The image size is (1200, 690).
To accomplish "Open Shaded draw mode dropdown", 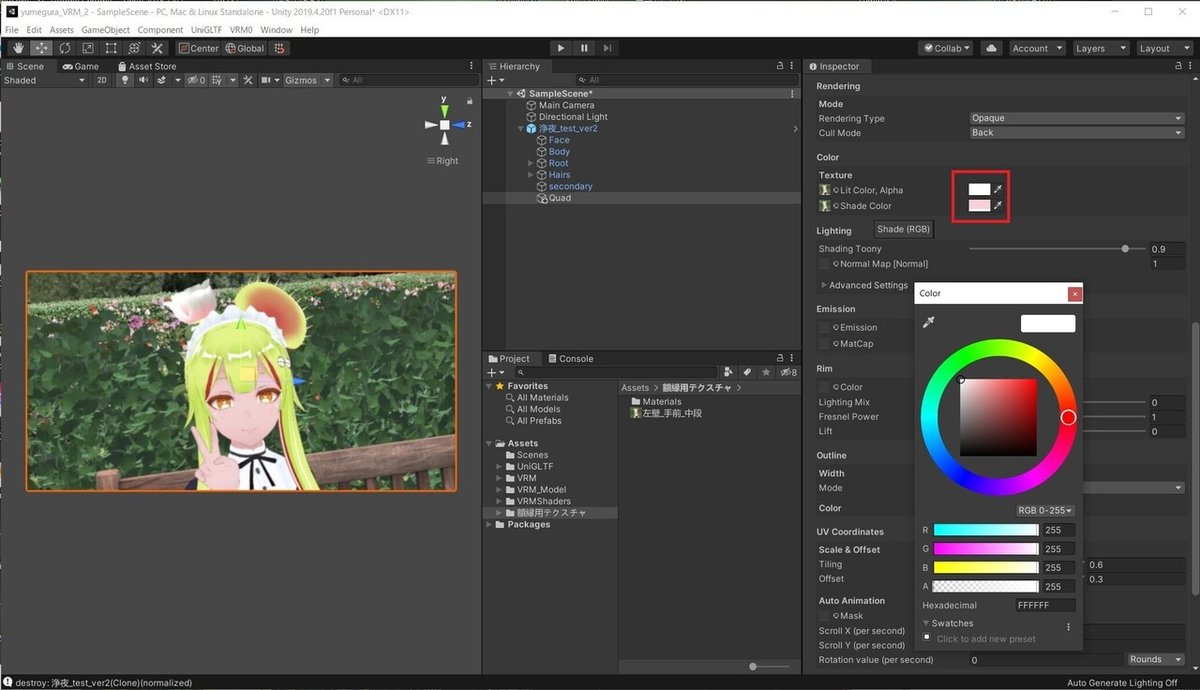I will (44, 80).
